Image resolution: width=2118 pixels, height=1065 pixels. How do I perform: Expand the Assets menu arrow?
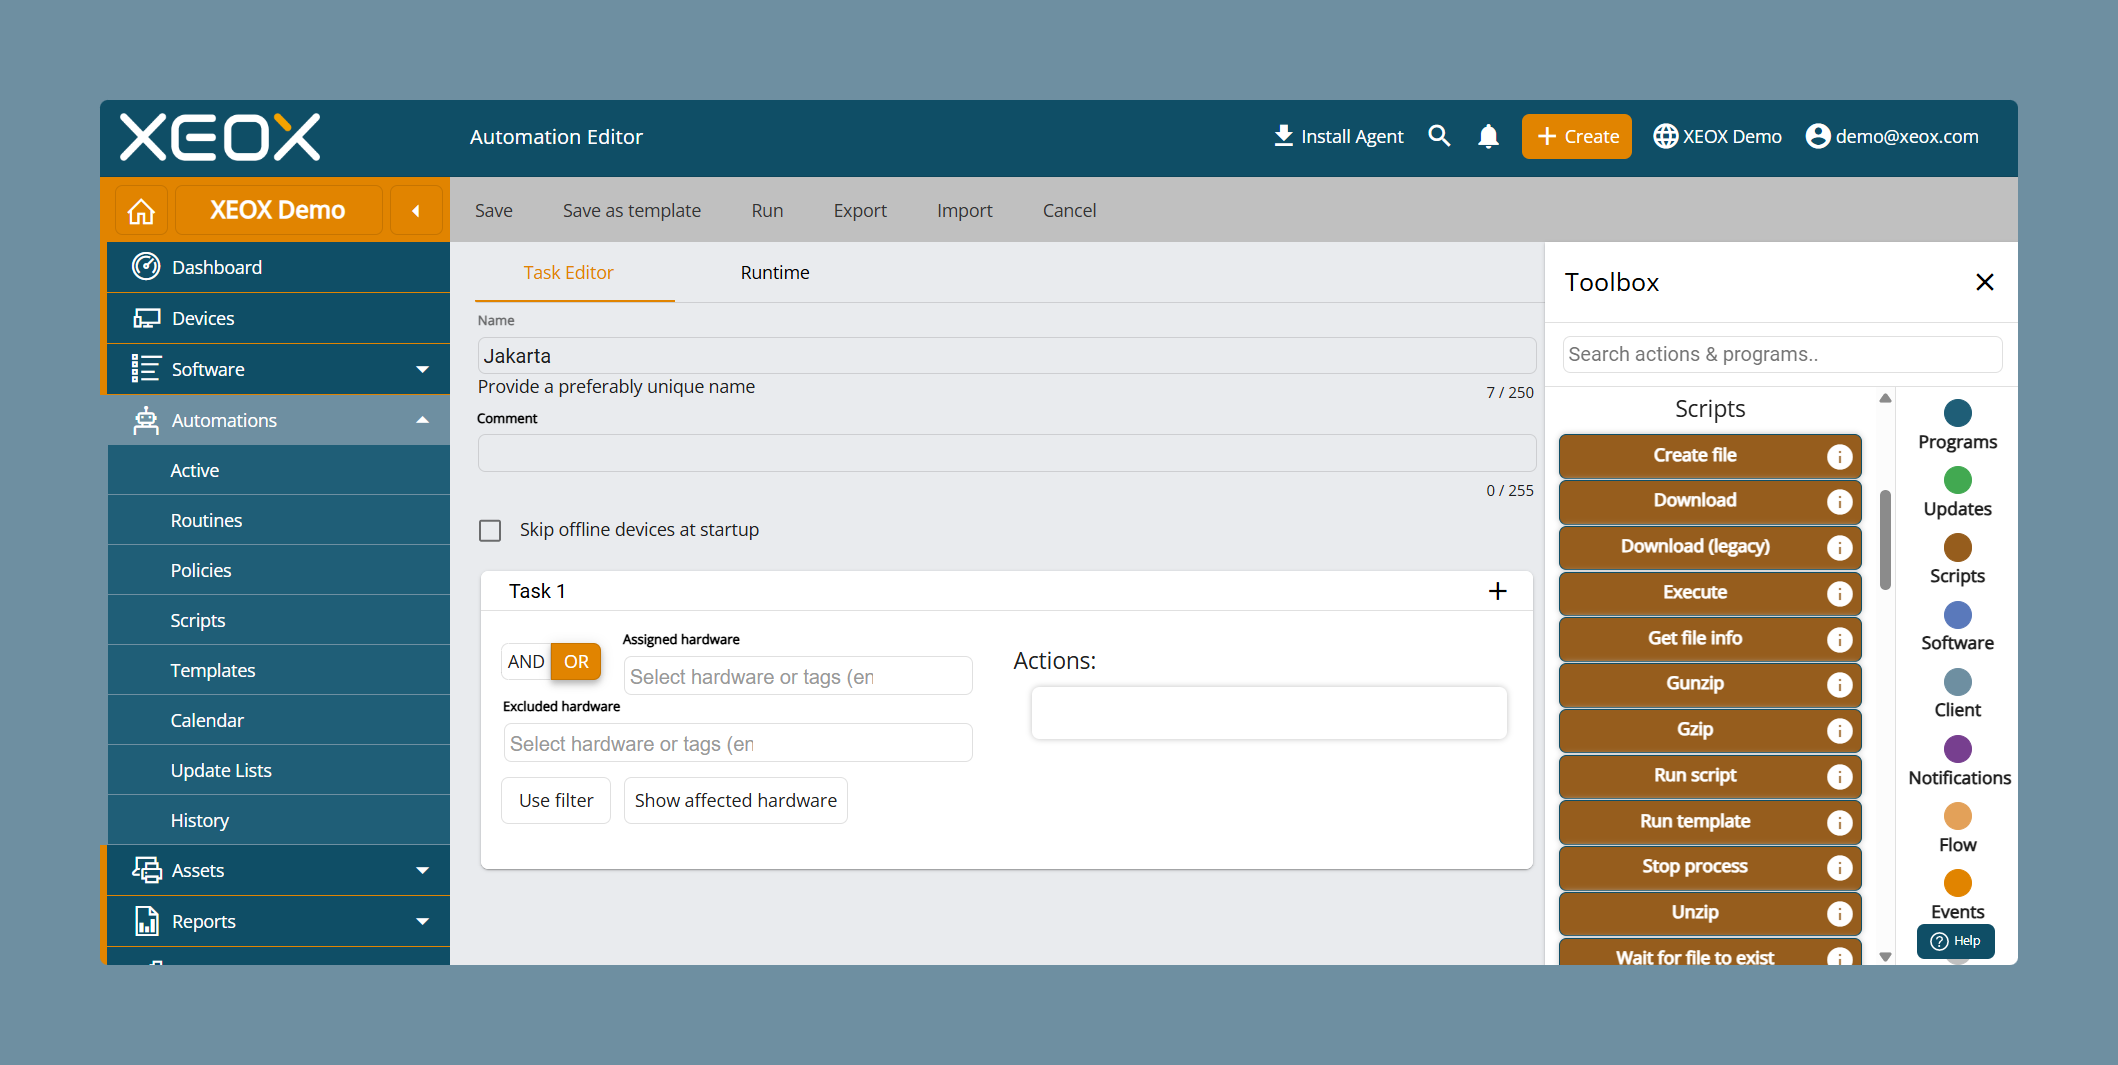pos(423,870)
